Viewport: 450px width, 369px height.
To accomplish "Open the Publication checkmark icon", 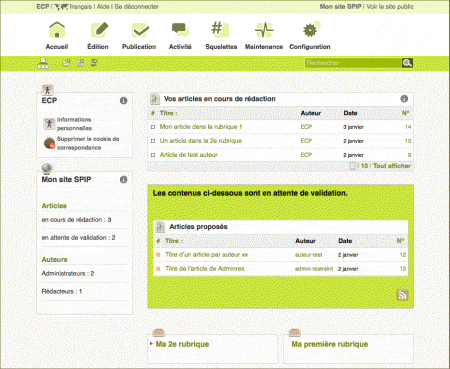I will [140, 30].
